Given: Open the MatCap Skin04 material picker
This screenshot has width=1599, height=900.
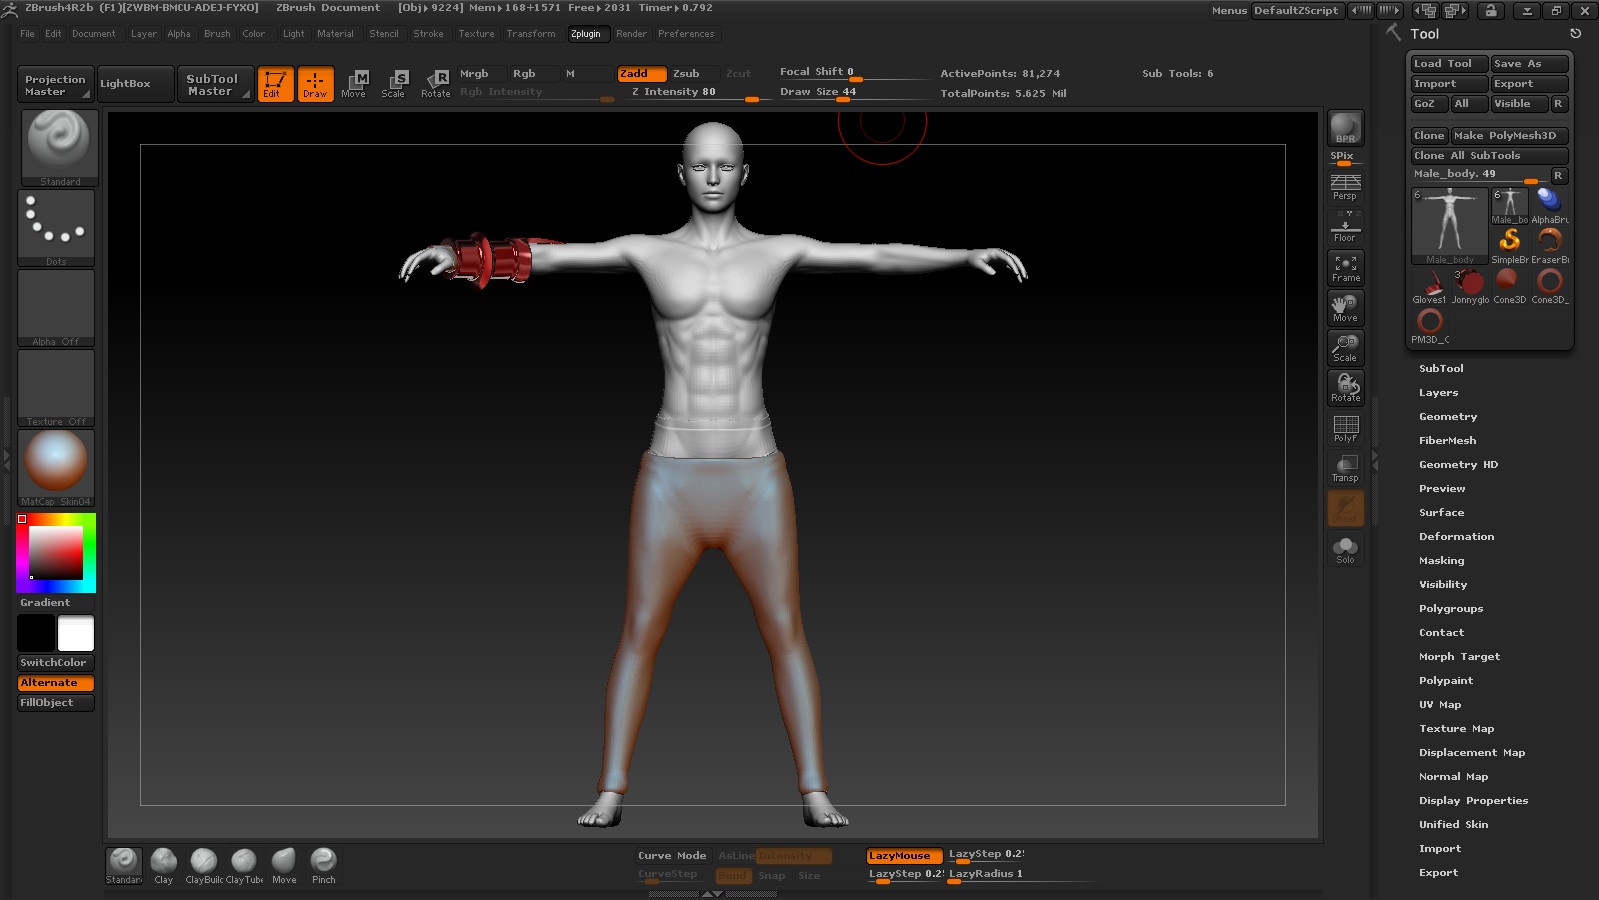Looking at the screenshot, I should 56,468.
